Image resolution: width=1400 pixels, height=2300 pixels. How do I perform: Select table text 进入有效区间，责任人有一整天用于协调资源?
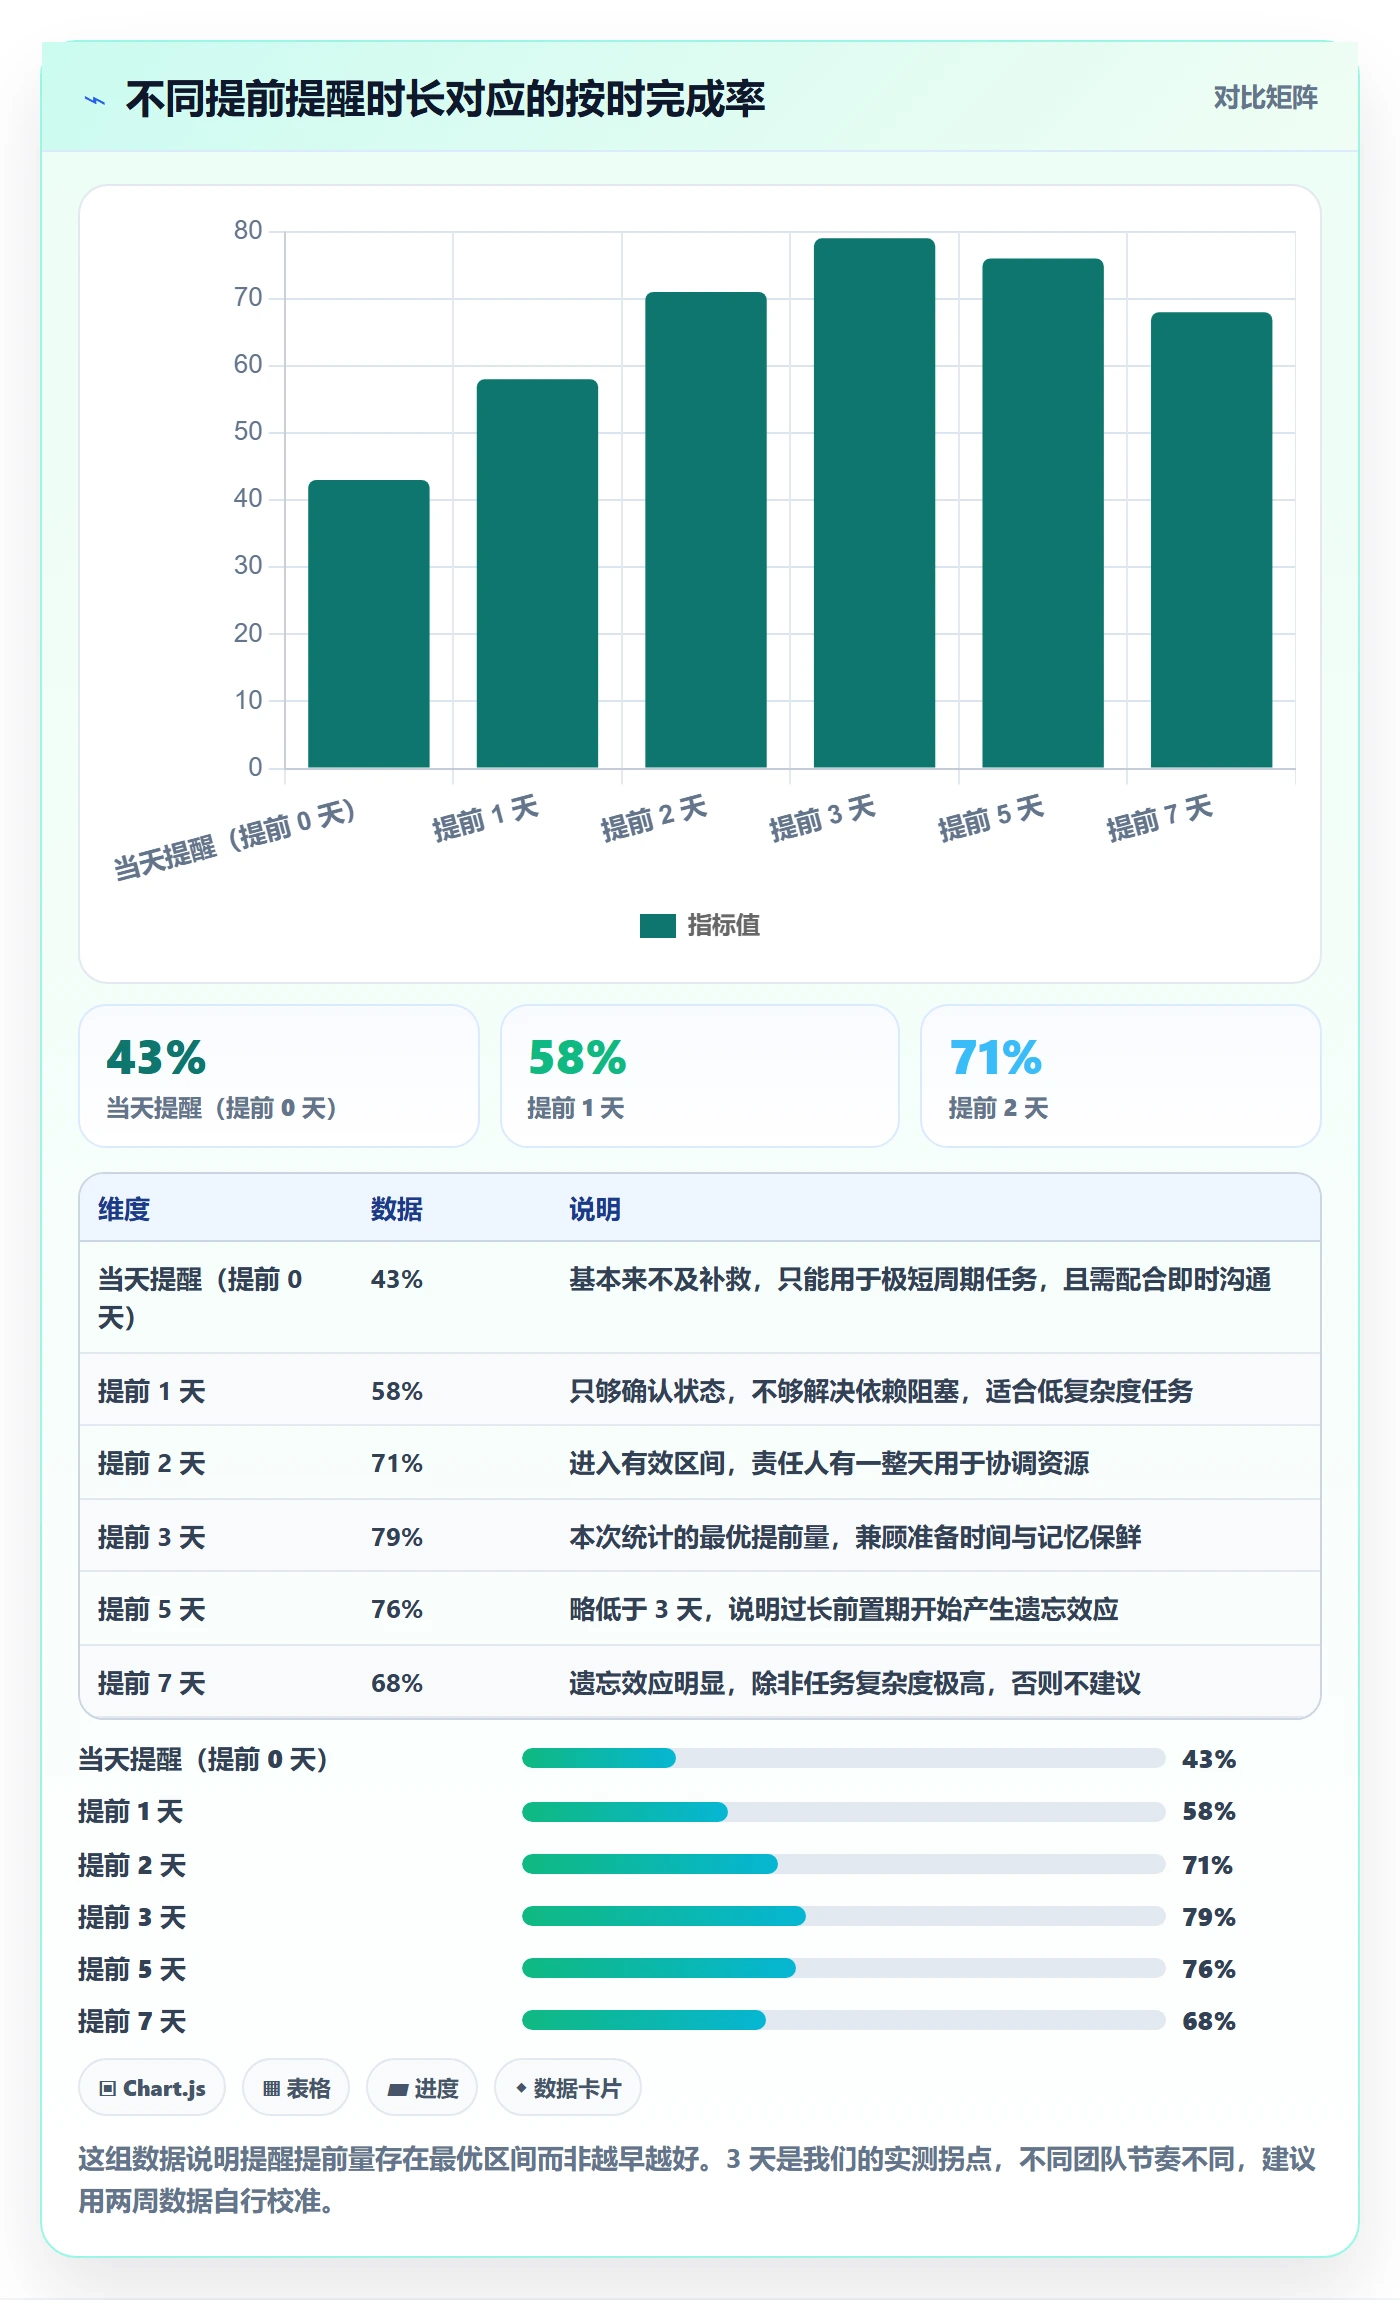tap(829, 1463)
